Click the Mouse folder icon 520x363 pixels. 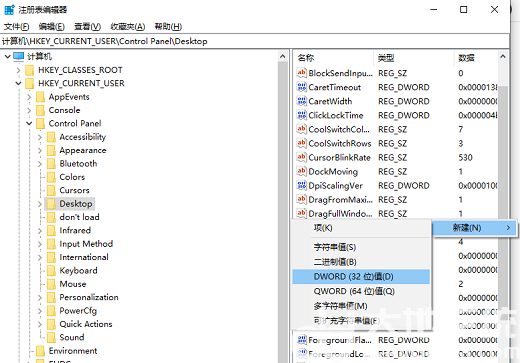[51, 284]
